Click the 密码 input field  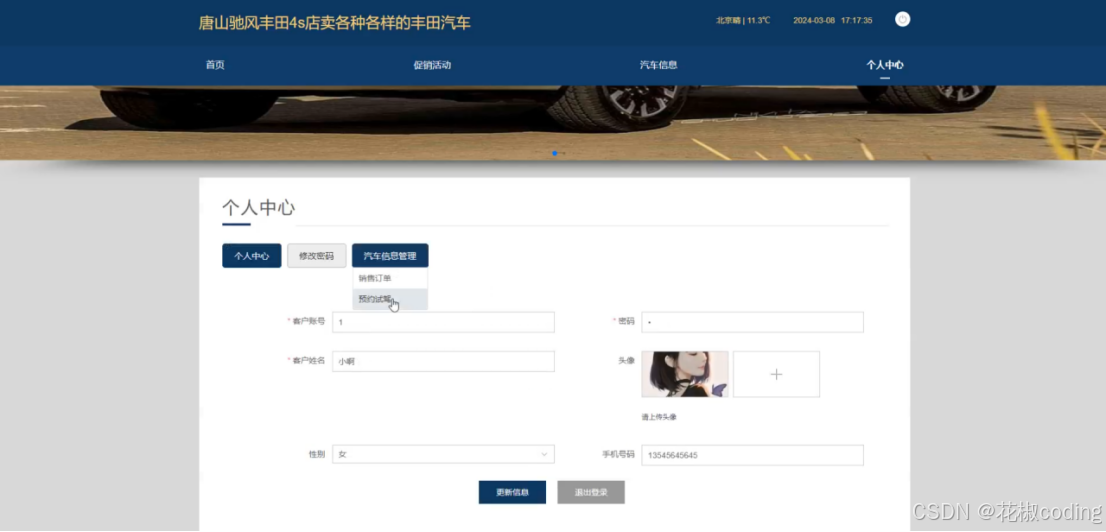click(x=752, y=322)
